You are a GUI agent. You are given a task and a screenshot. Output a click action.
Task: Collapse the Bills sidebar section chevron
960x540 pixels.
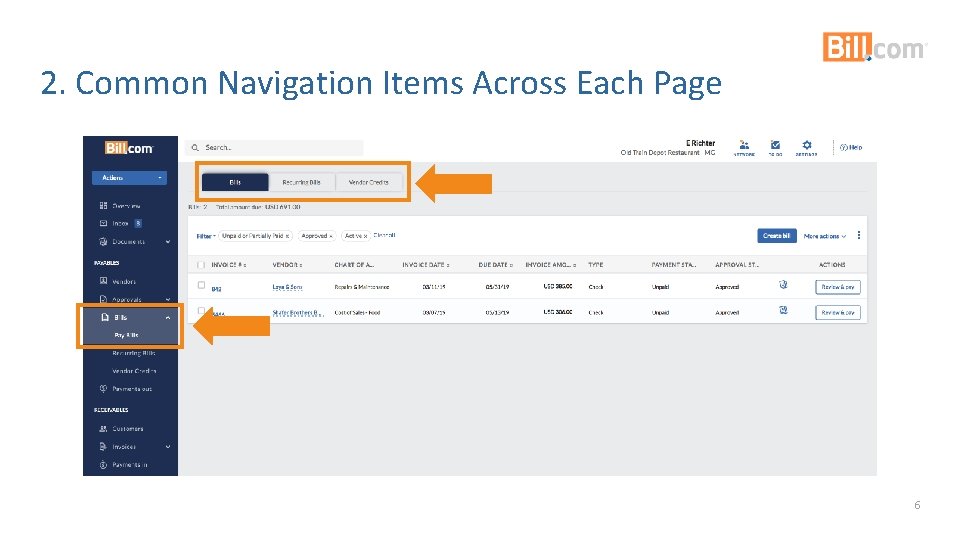168,318
